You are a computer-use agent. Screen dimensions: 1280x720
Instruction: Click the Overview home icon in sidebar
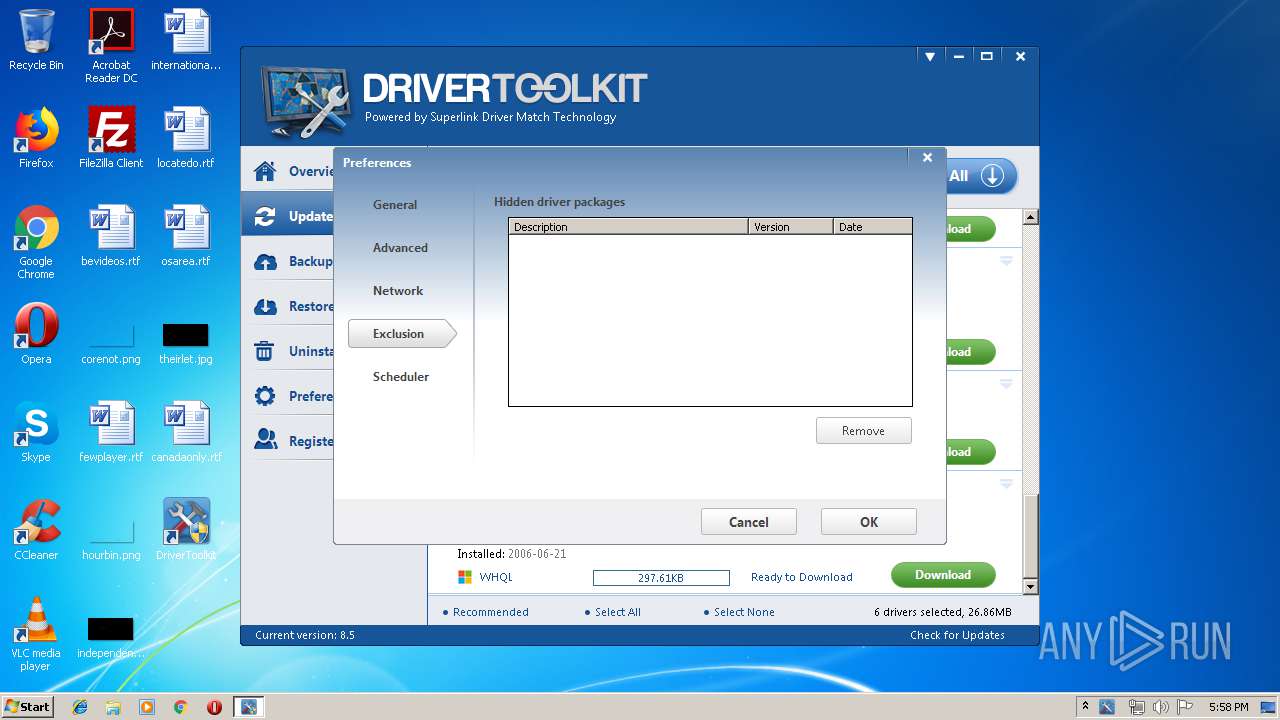tap(265, 171)
